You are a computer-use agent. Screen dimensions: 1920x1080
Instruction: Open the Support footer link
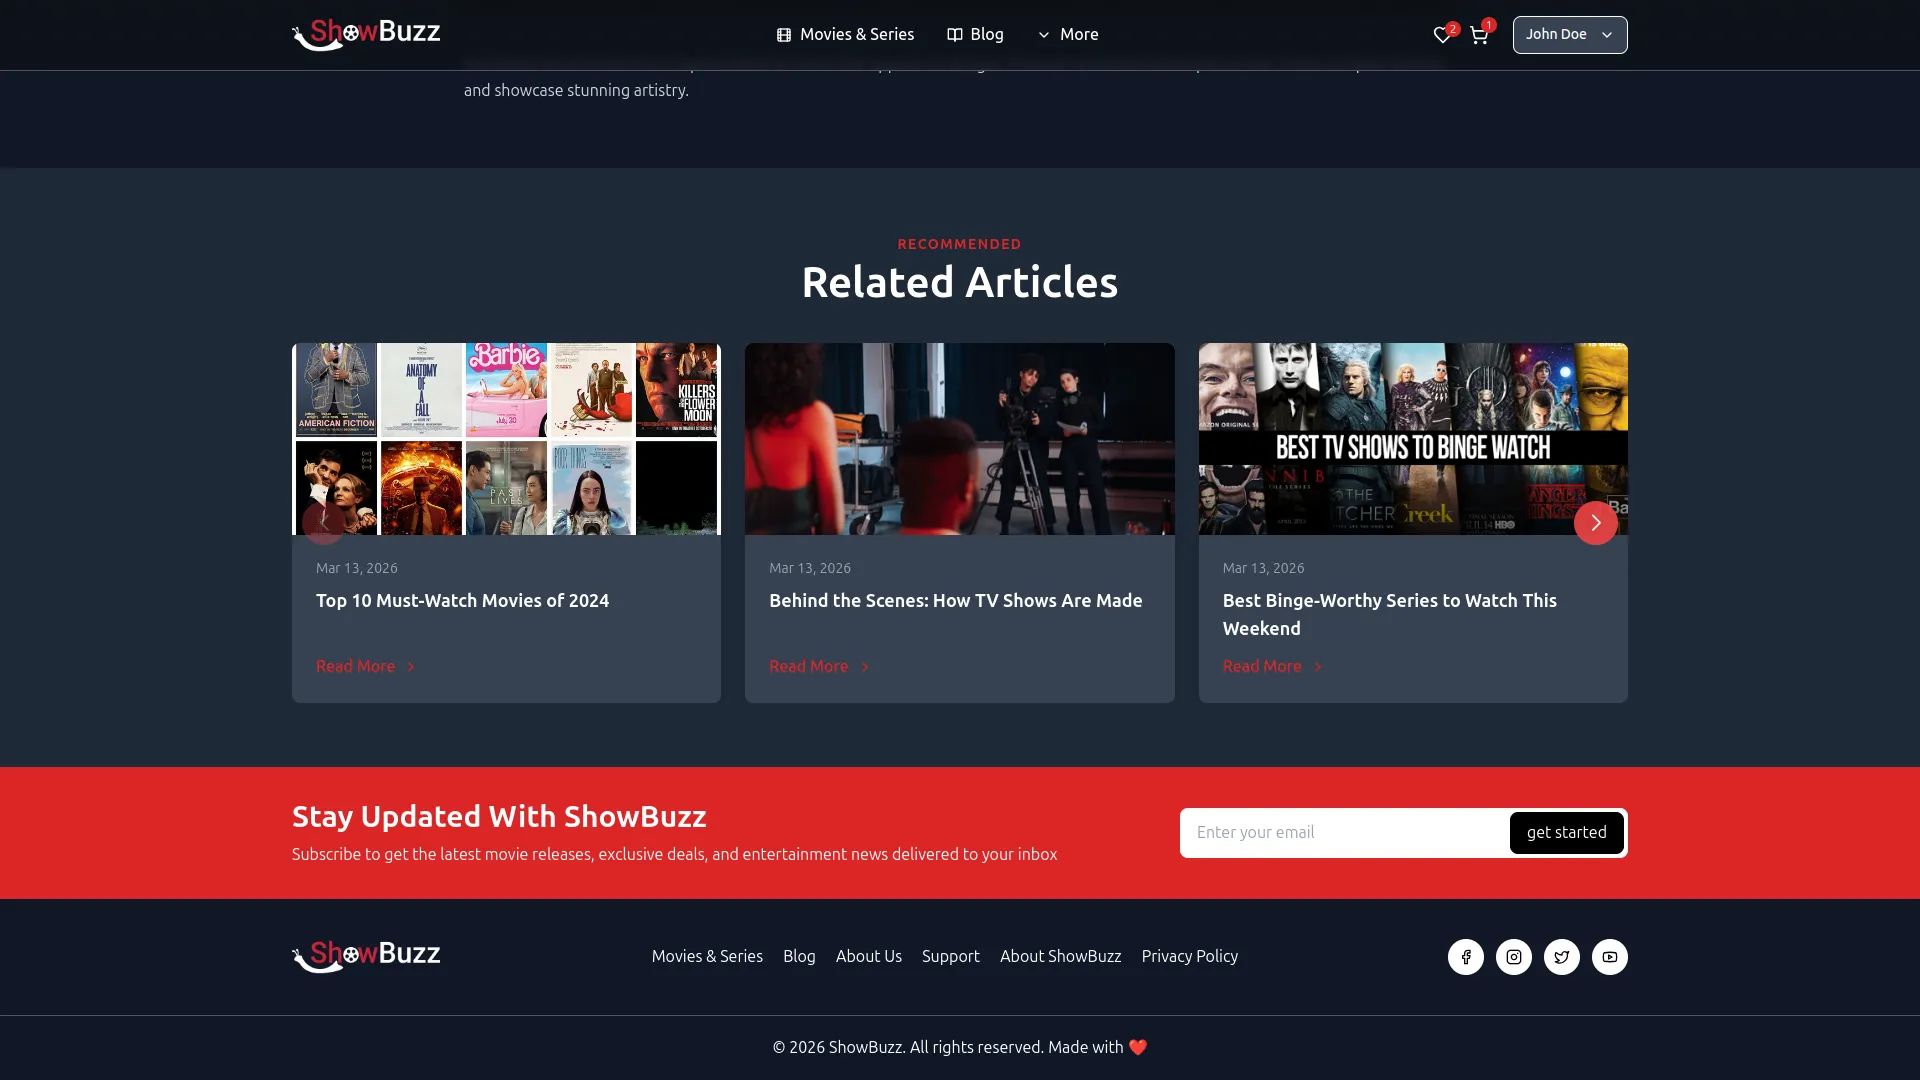click(950, 956)
